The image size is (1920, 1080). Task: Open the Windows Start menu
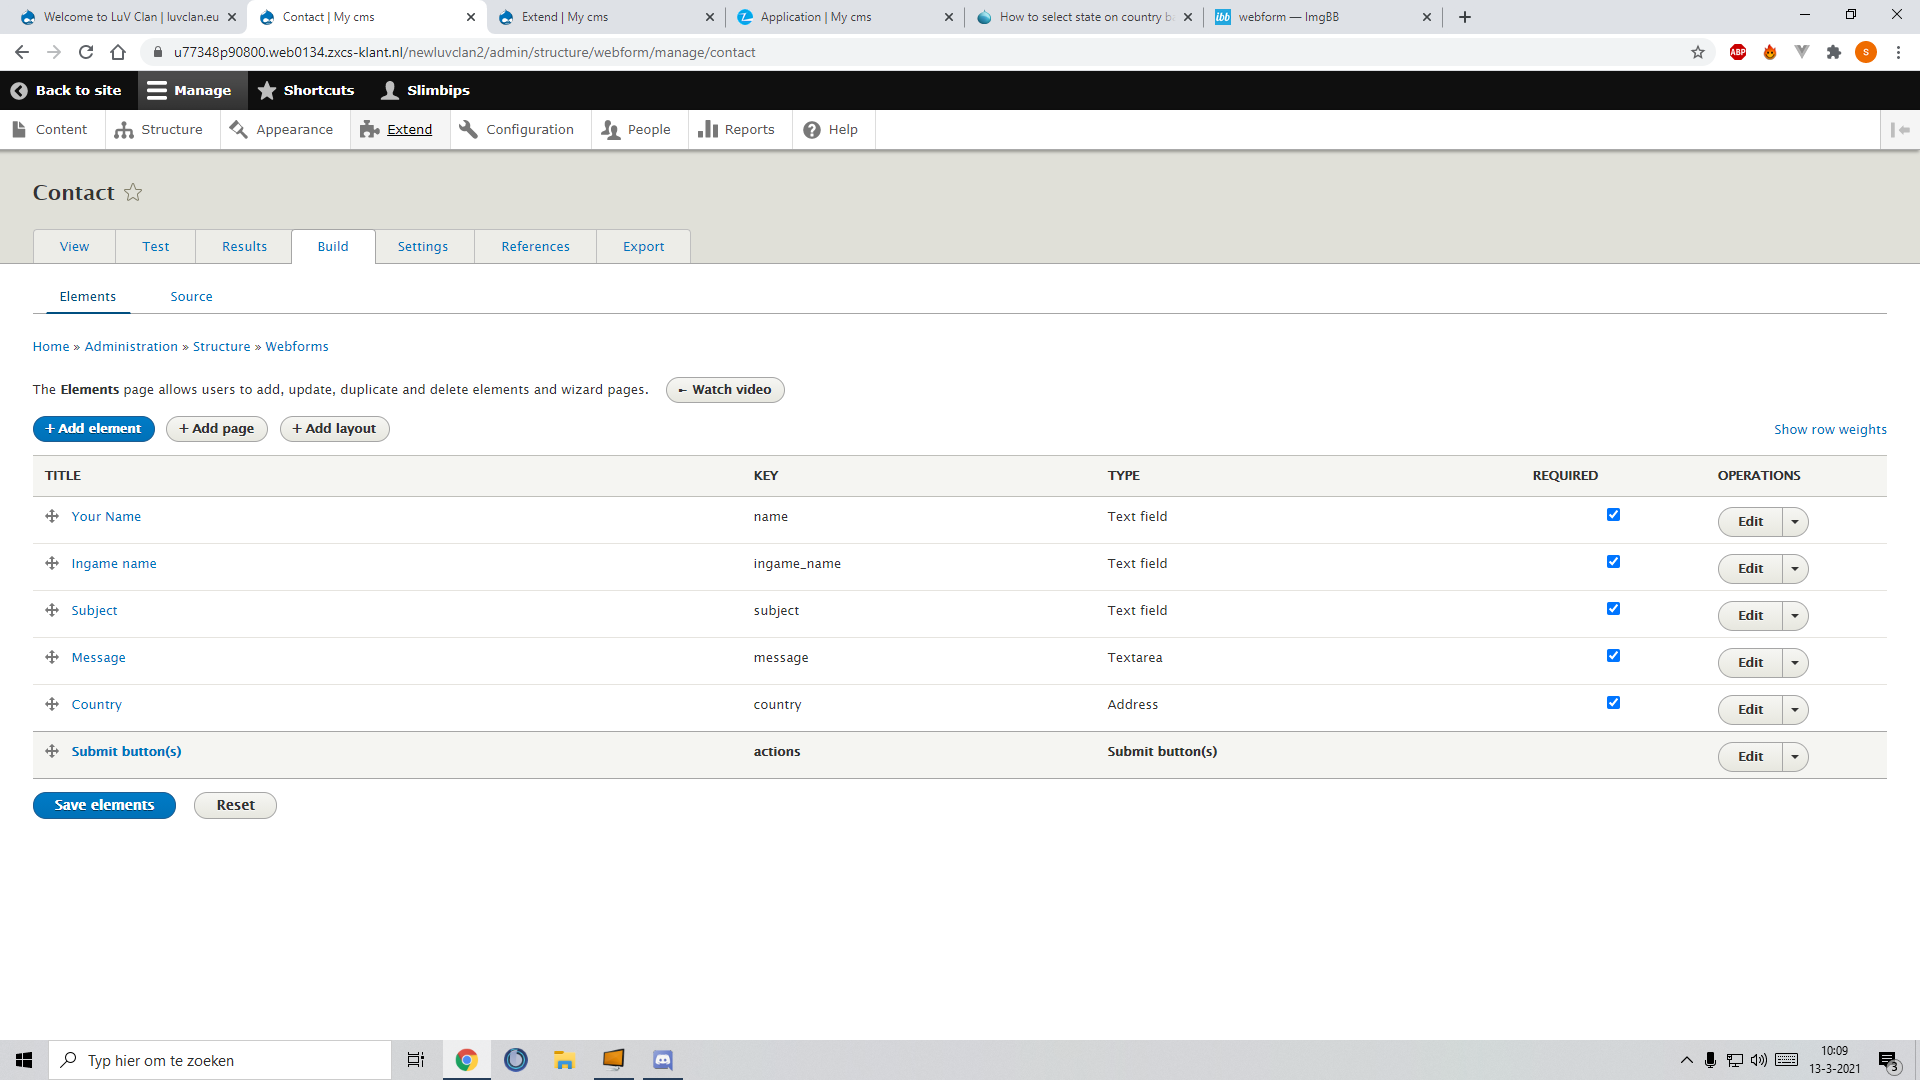click(24, 1060)
